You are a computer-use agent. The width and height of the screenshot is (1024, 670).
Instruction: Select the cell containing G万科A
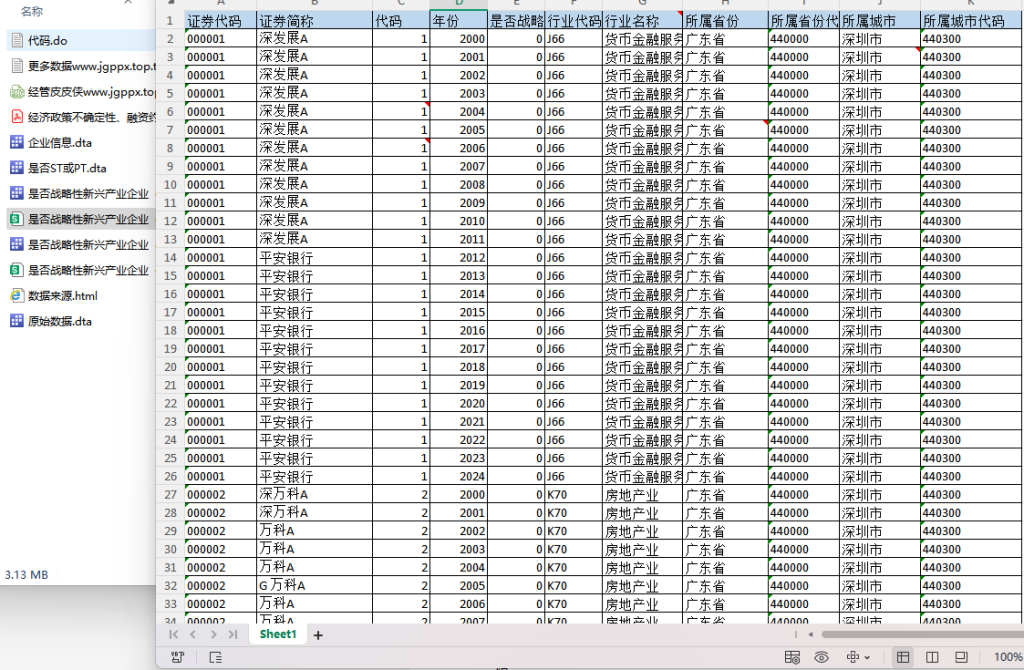point(315,586)
